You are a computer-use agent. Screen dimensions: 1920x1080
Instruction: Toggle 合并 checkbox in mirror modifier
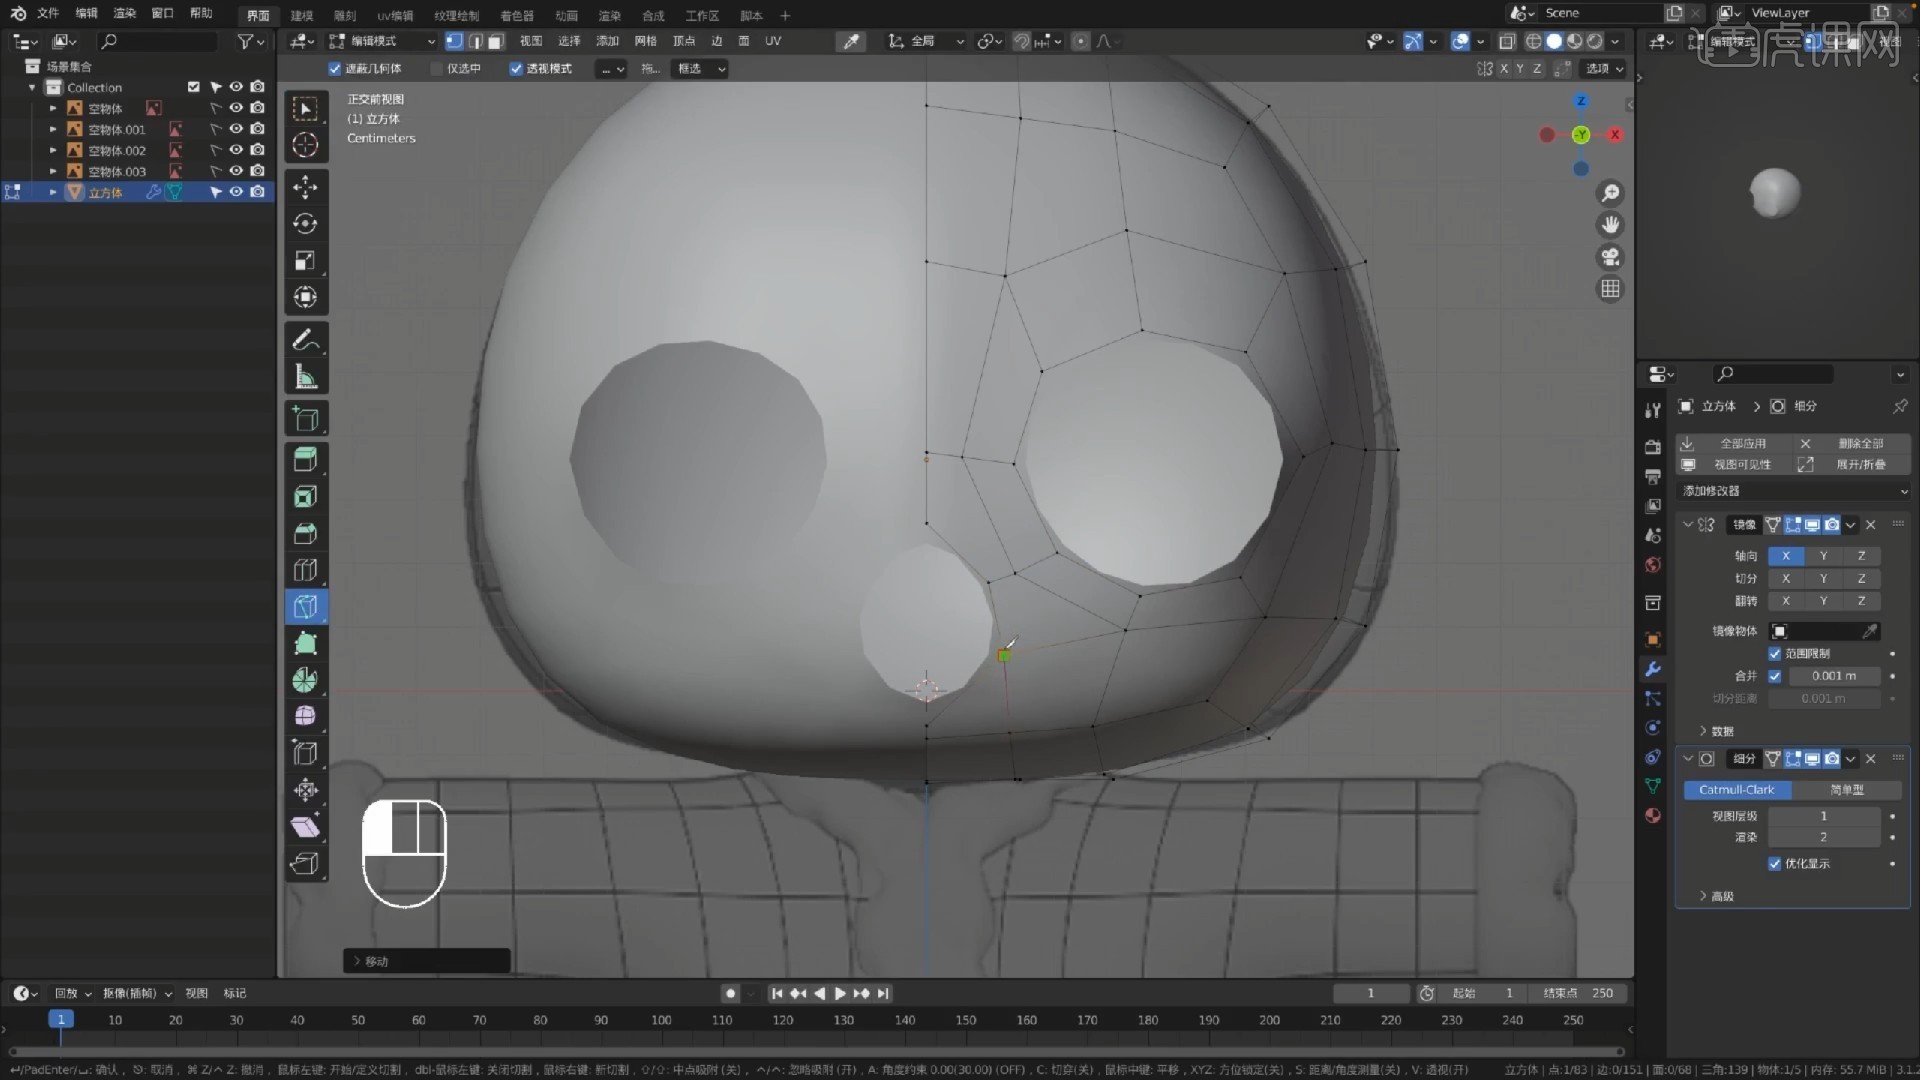tap(1775, 676)
